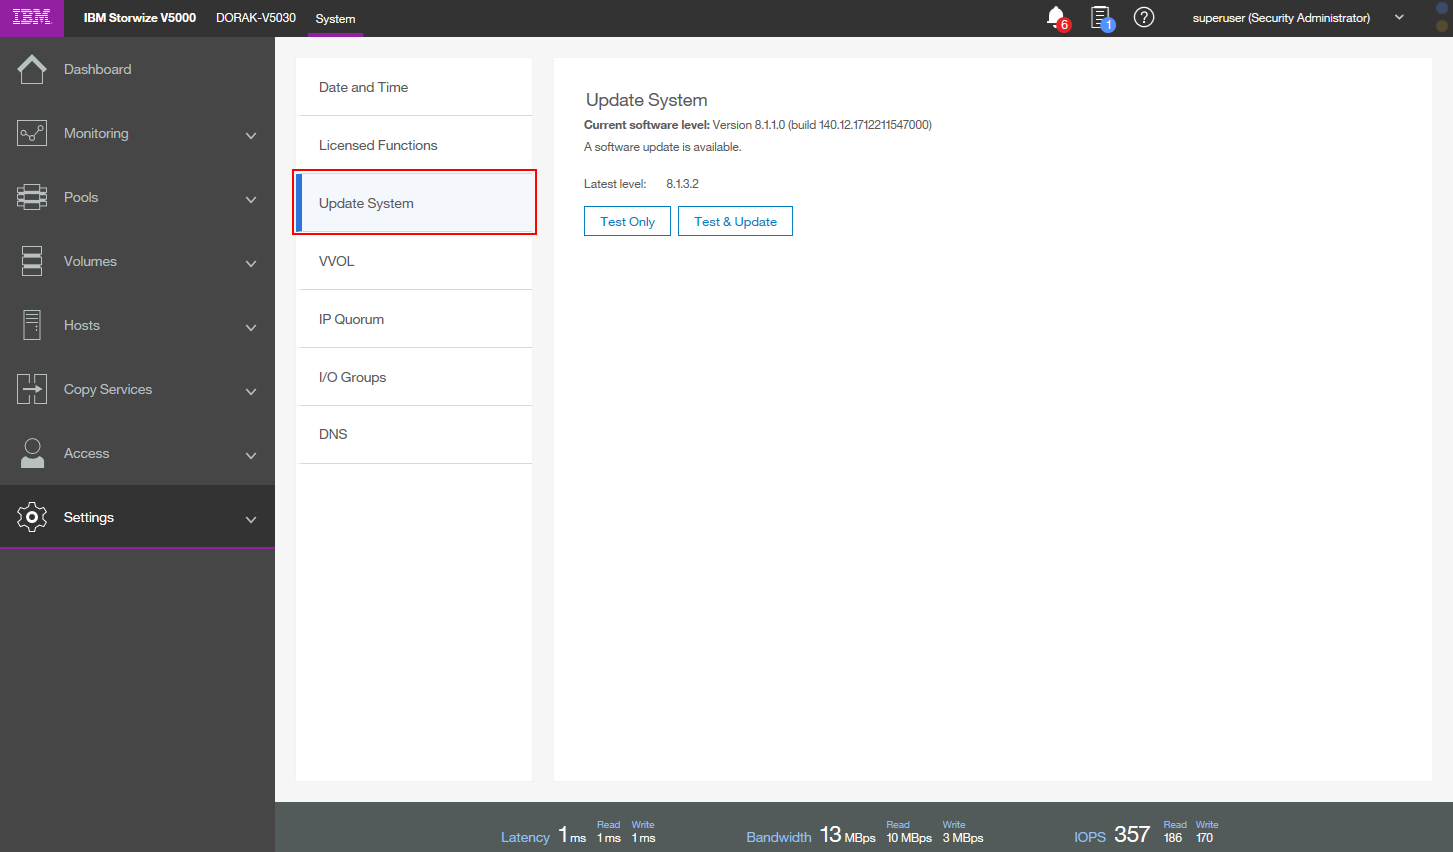Image resolution: width=1453 pixels, height=852 pixels.
Task: Click the System breadcrumb in header
Action: point(335,19)
